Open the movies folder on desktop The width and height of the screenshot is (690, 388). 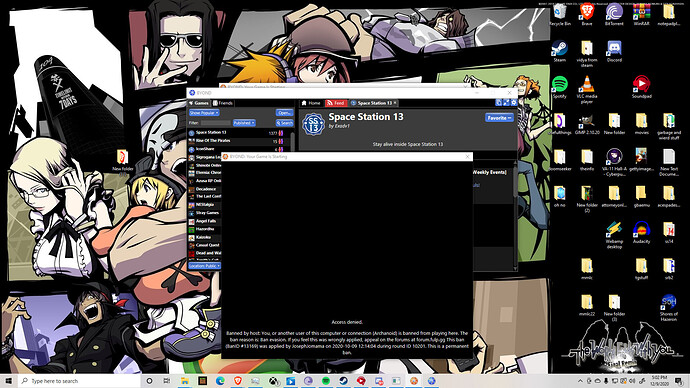(642, 124)
